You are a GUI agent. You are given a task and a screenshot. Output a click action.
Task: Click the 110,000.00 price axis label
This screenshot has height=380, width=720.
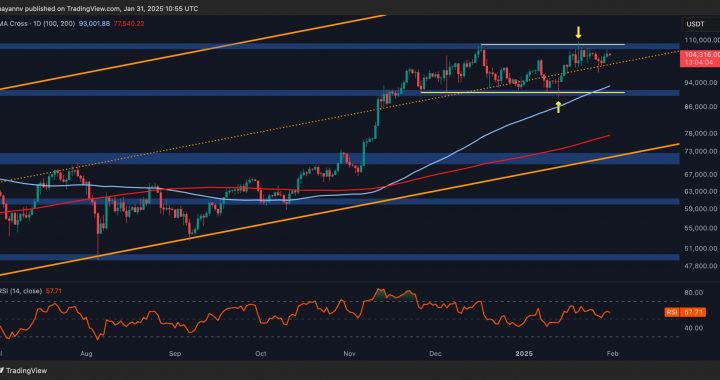click(x=701, y=40)
